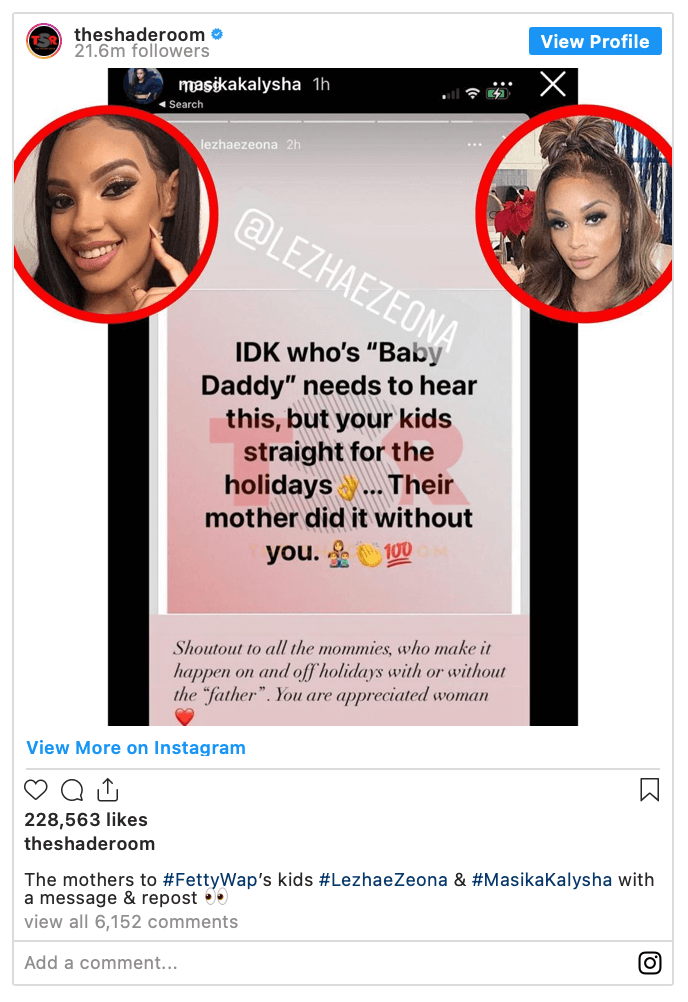This screenshot has height=1002, width=688.
Task: Click theshaderoom profile avatar
Action: pos(44,42)
